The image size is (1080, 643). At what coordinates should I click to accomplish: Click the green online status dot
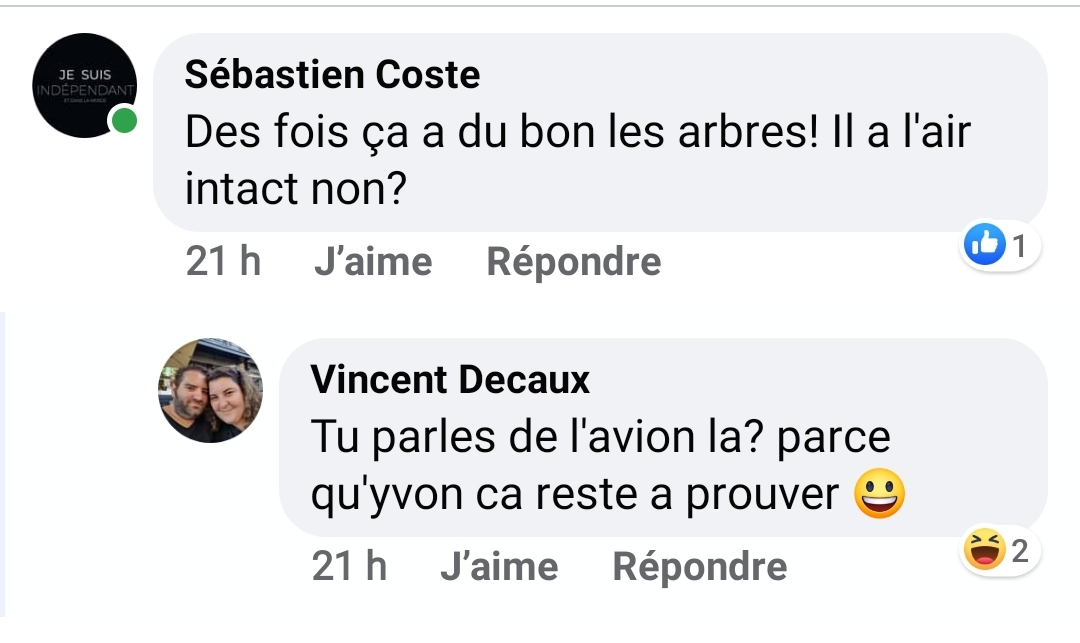[x=124, y=123]
